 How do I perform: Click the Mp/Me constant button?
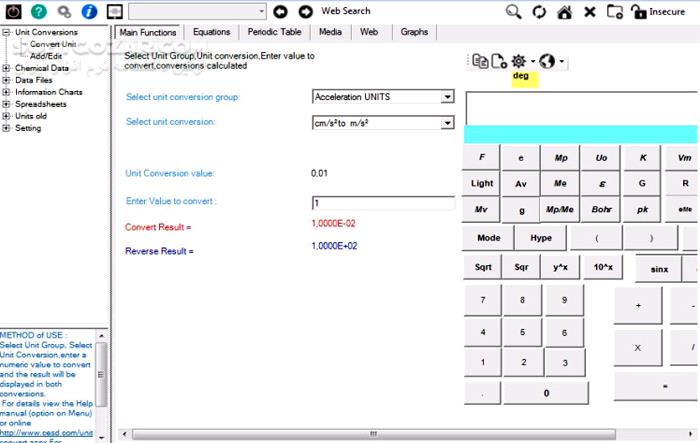click(x=560, y=209)
